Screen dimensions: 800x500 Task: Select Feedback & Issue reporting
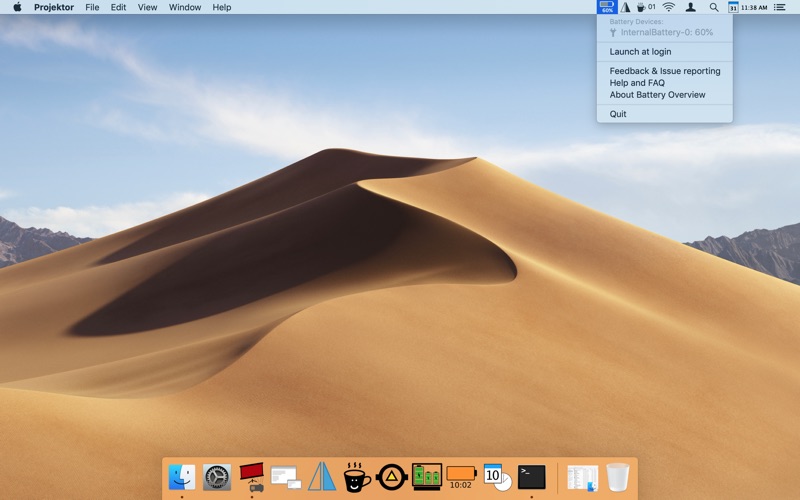[x=665, y=71]
